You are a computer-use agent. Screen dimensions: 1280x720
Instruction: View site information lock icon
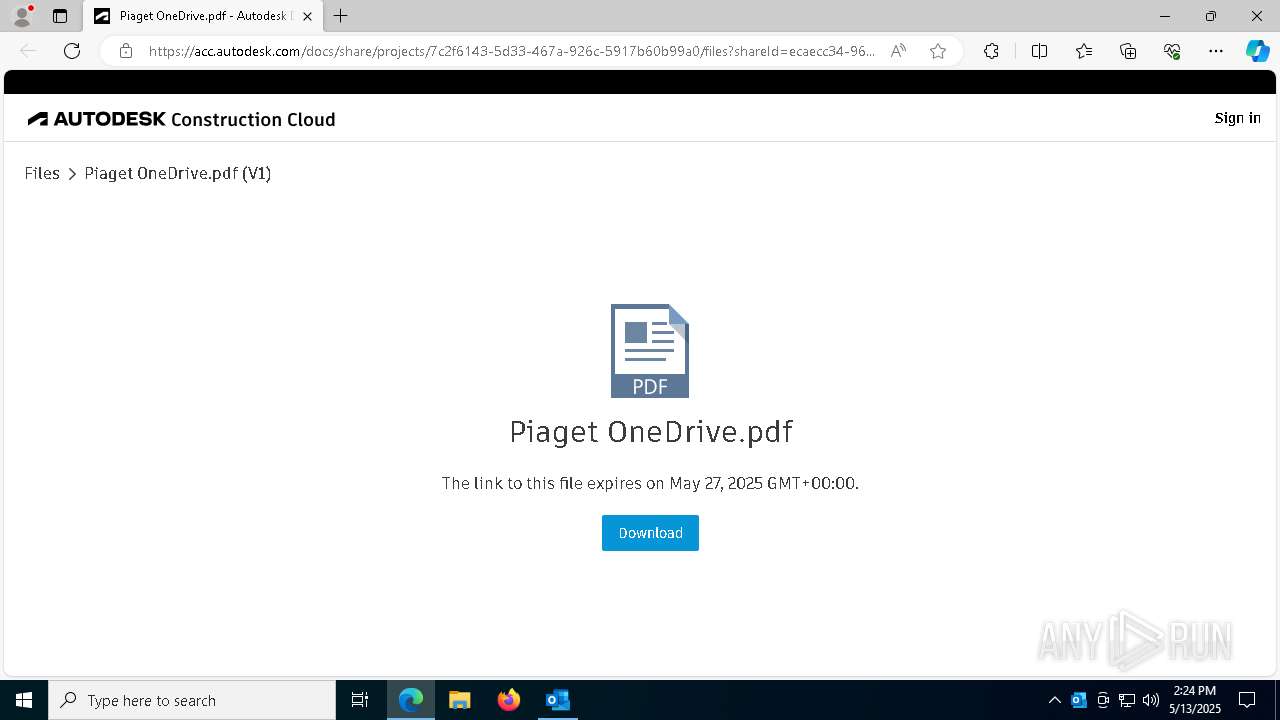click(x=126, y=51)
